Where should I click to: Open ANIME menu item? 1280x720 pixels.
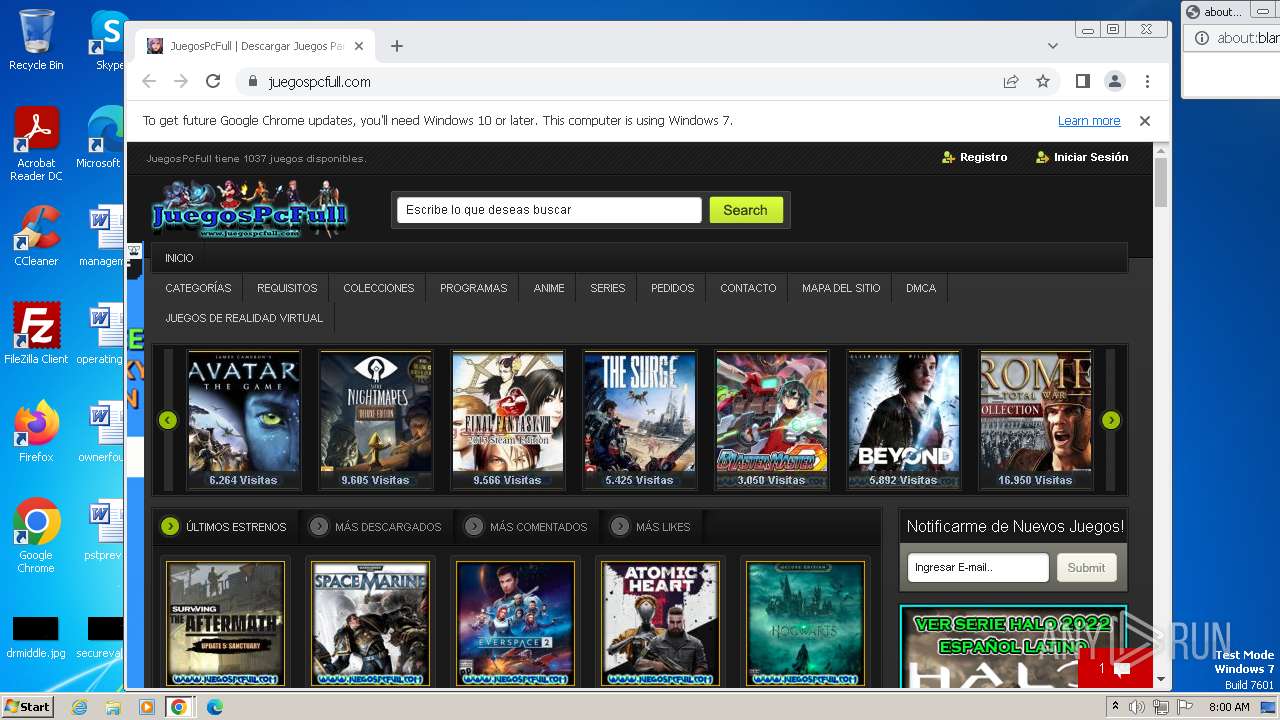click(548, 288)
